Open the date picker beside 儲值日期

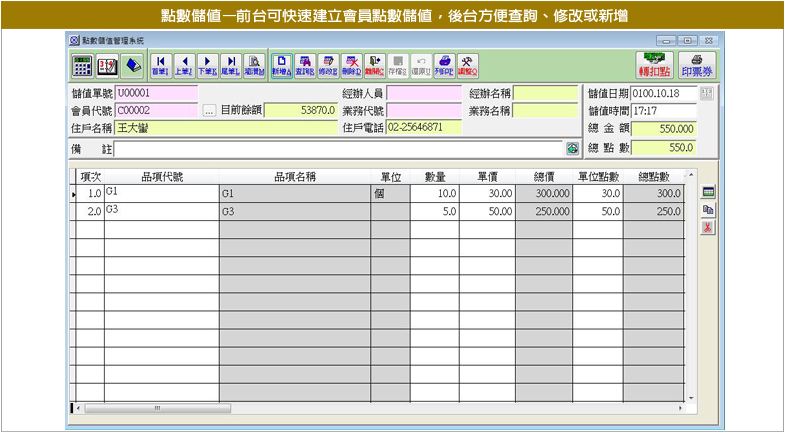click(706, 94)
